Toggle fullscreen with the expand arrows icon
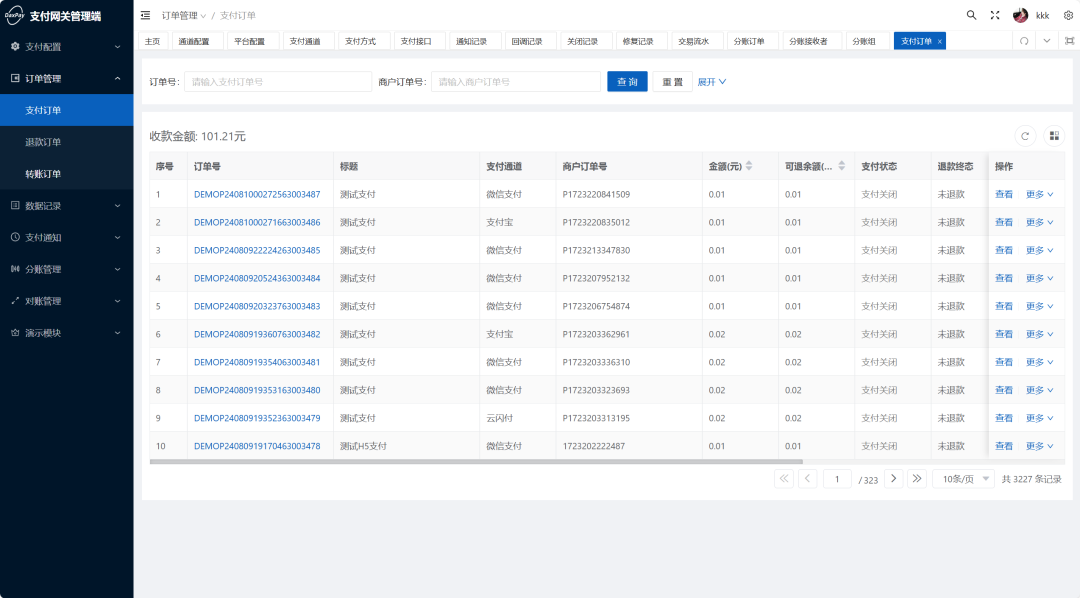Image resolution: width=1080 pixels, height=598 pixels. tap(995, 15)
